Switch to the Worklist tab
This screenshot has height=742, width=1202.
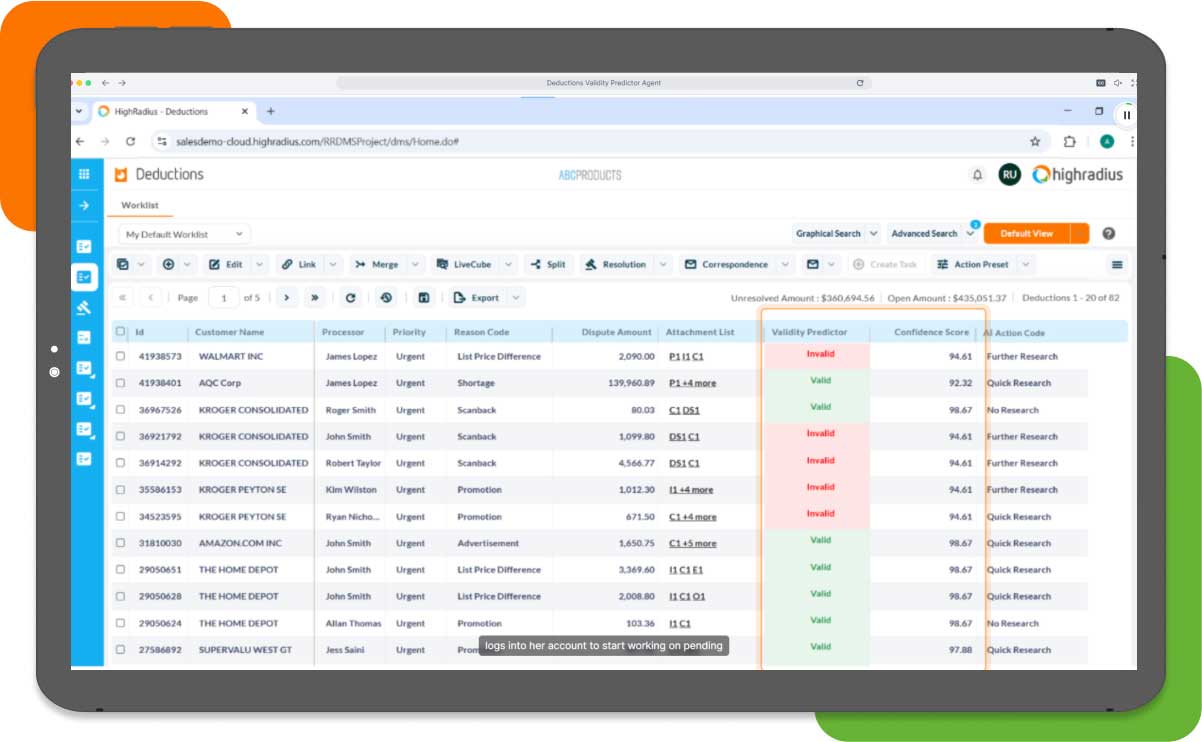(x=140, y=205)
